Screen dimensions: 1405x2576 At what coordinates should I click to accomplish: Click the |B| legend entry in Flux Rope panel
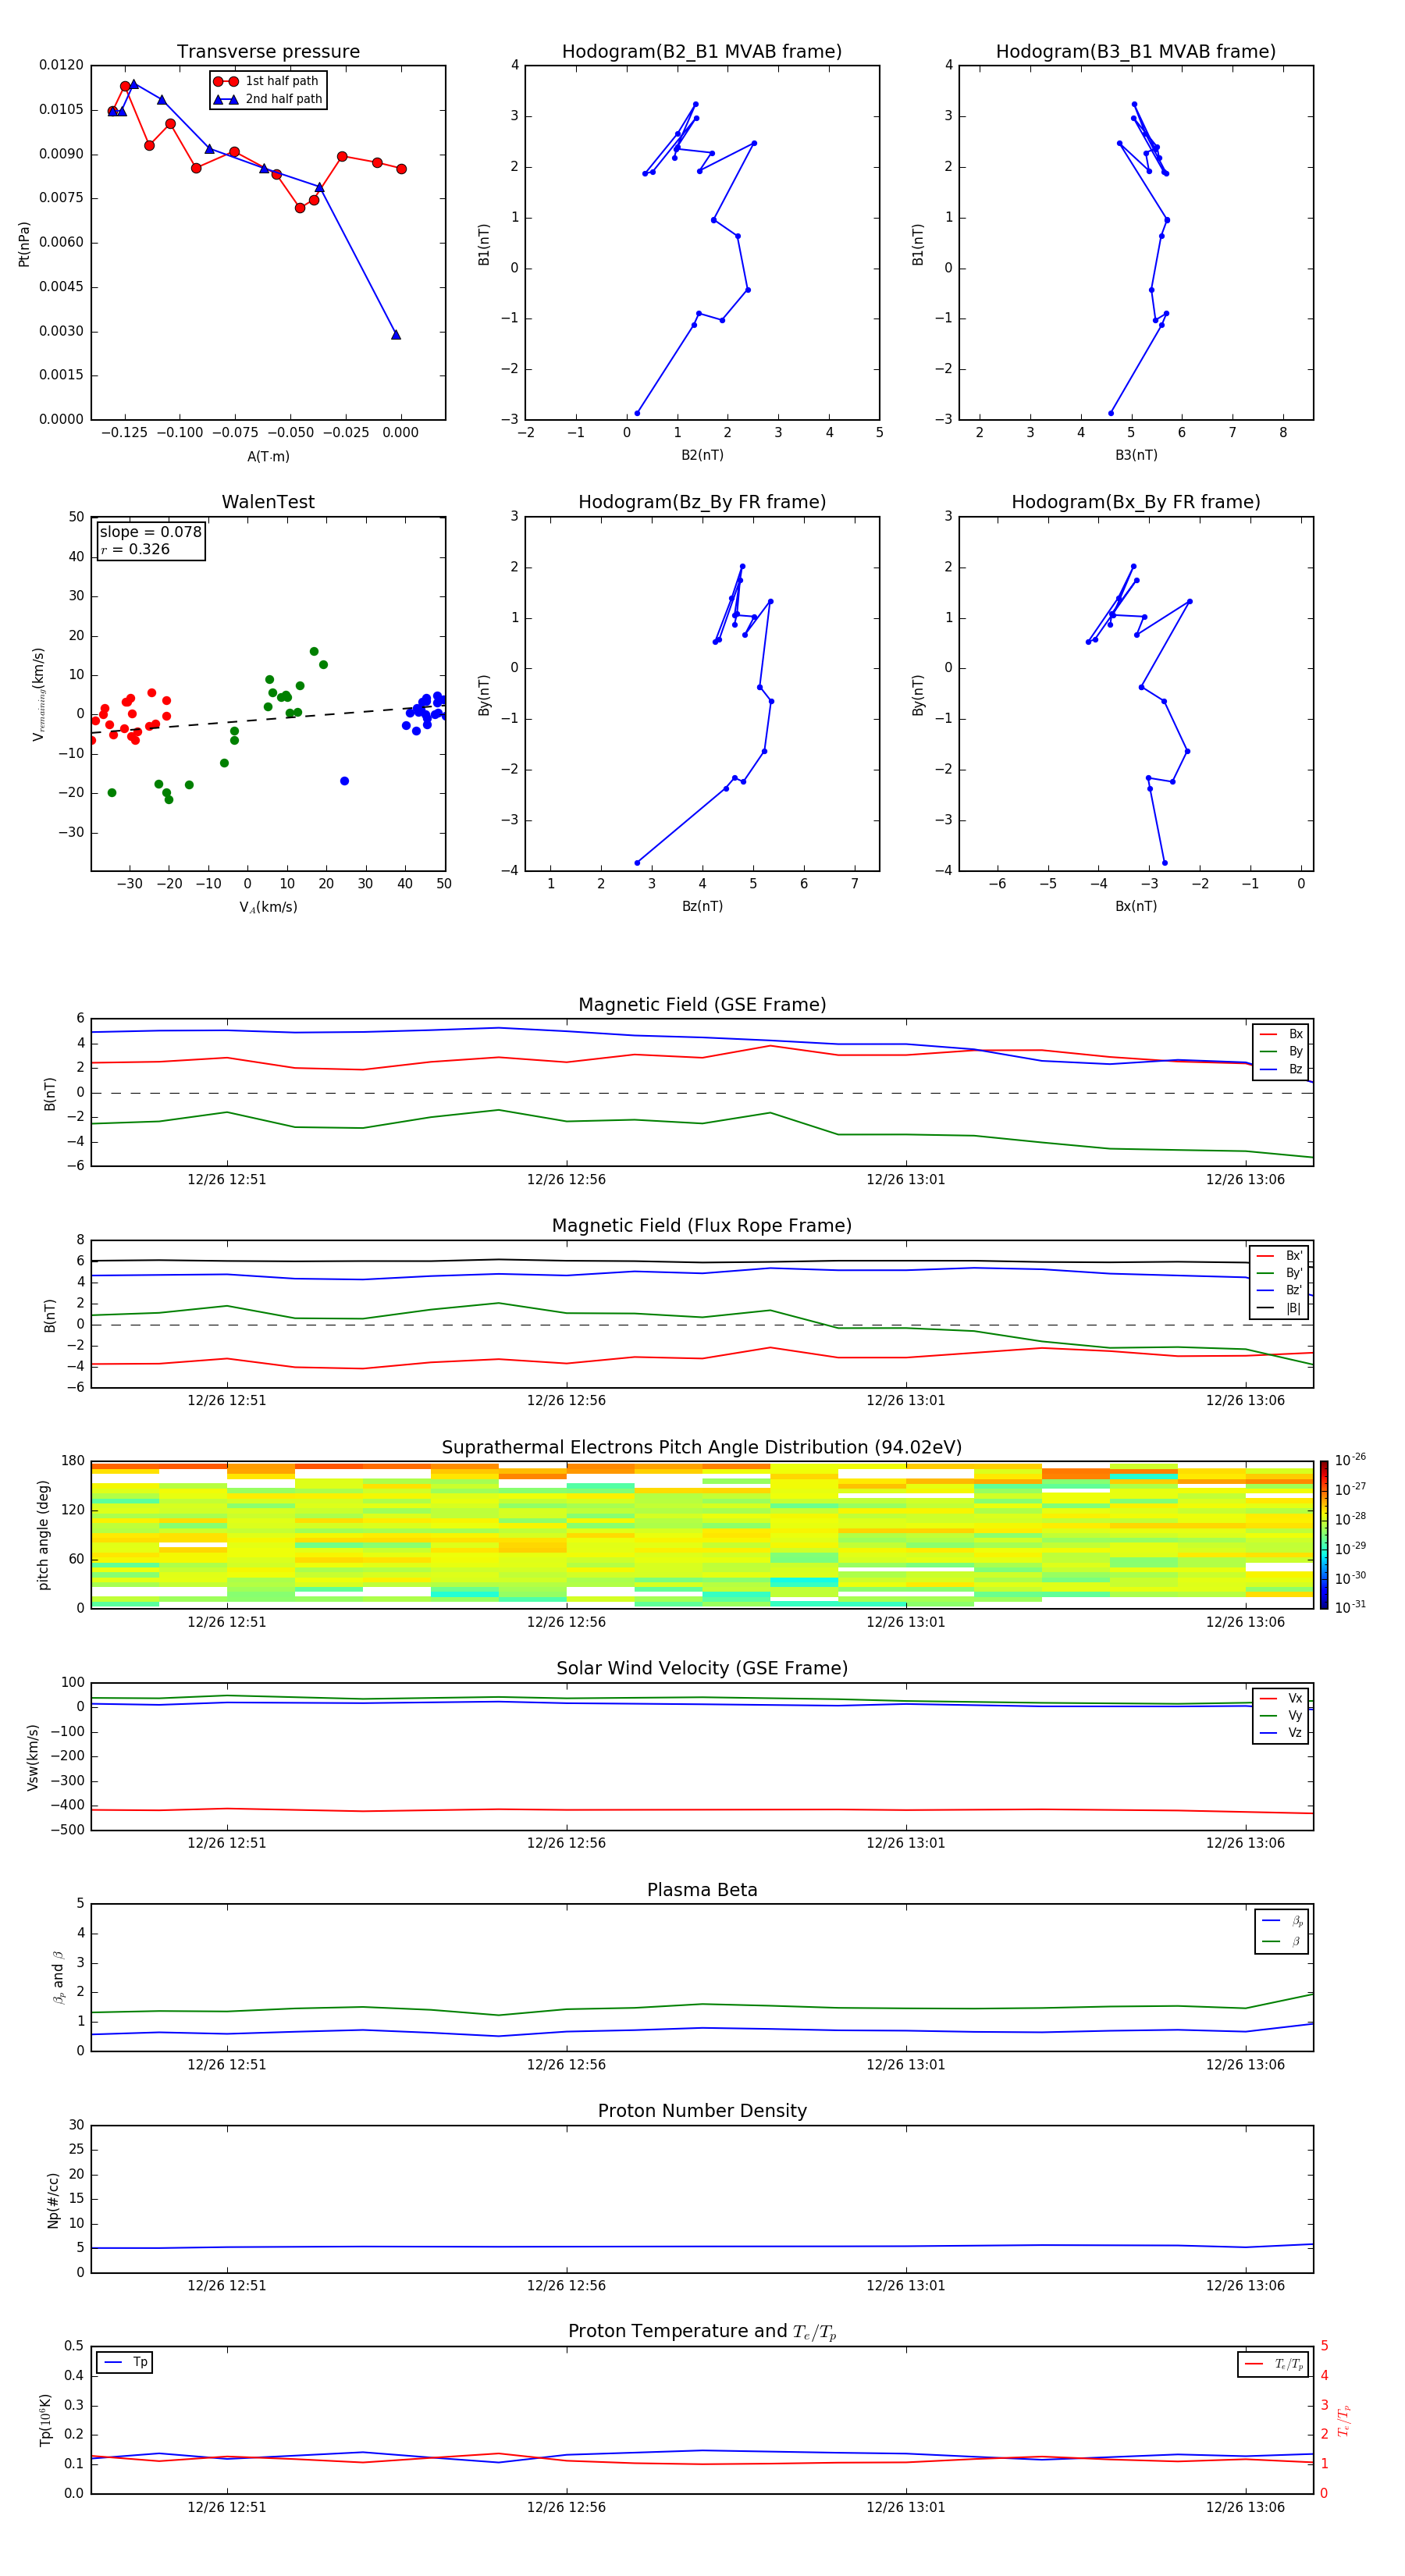[1279, 1308]
